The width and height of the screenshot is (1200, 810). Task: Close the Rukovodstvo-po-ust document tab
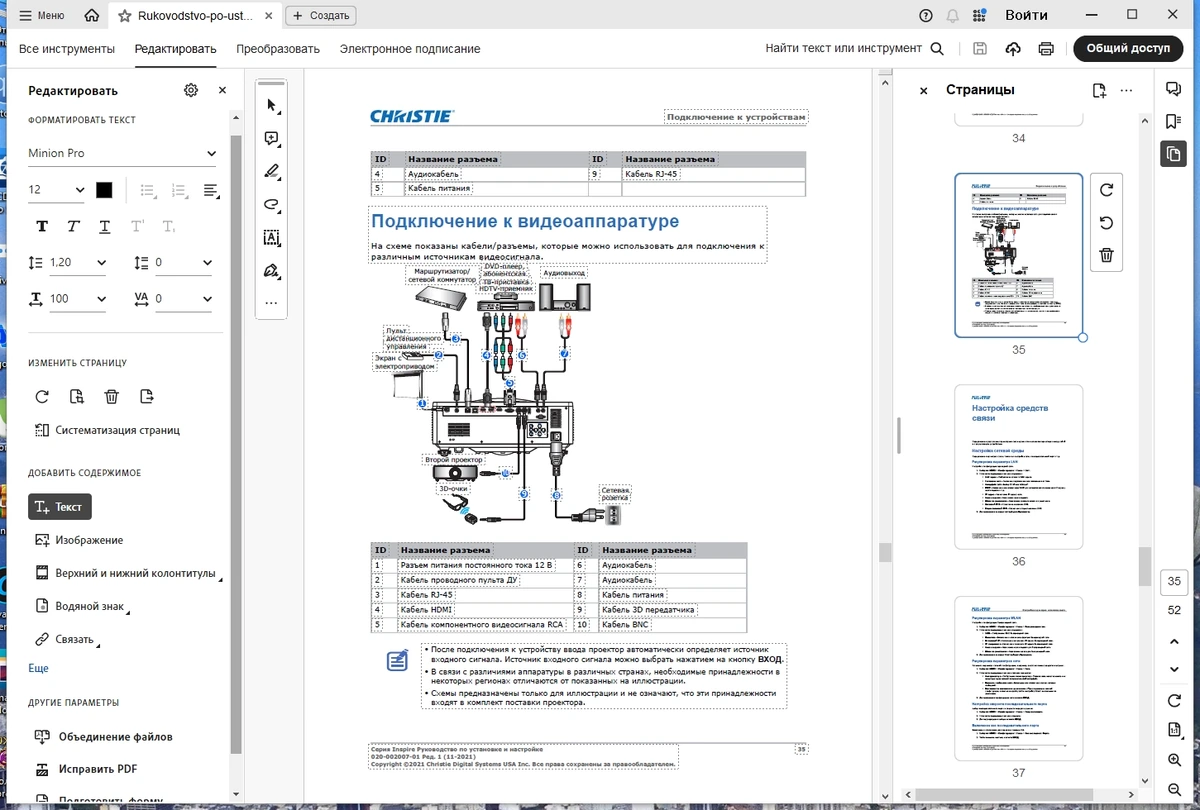[x=267, y=15]
